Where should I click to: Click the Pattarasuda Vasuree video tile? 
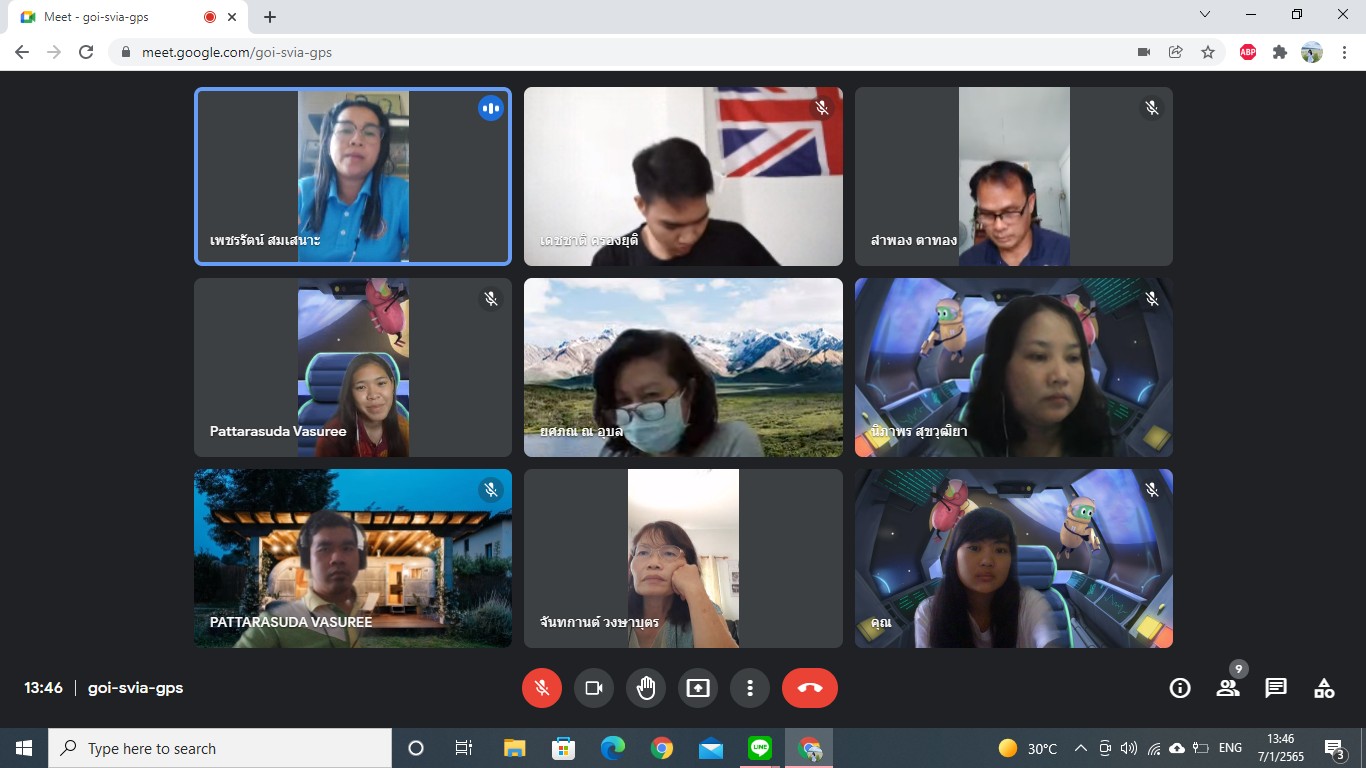(x=353, y=368)
